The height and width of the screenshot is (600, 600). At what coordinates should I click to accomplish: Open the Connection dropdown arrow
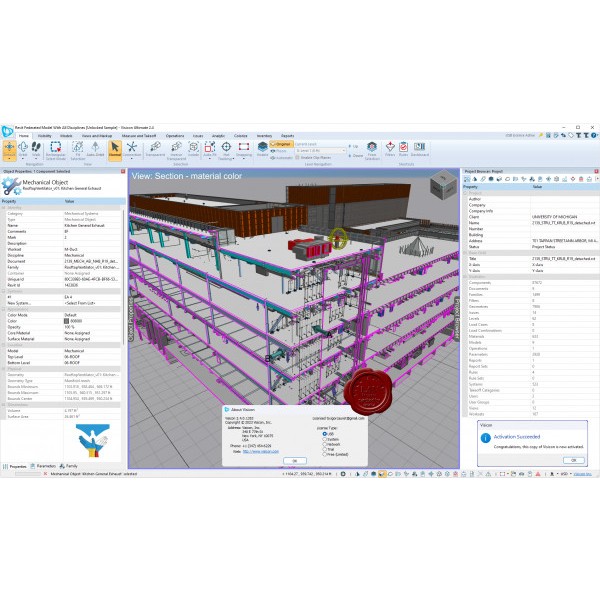(132, 158)
